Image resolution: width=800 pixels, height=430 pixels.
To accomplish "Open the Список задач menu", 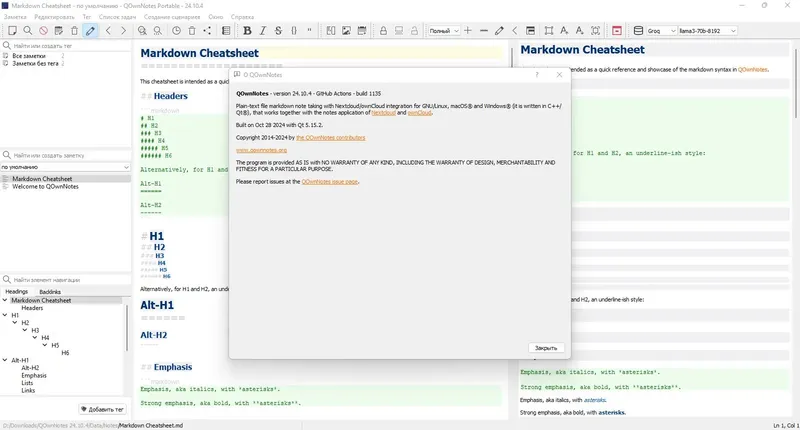I will click(x=117, y=17).
